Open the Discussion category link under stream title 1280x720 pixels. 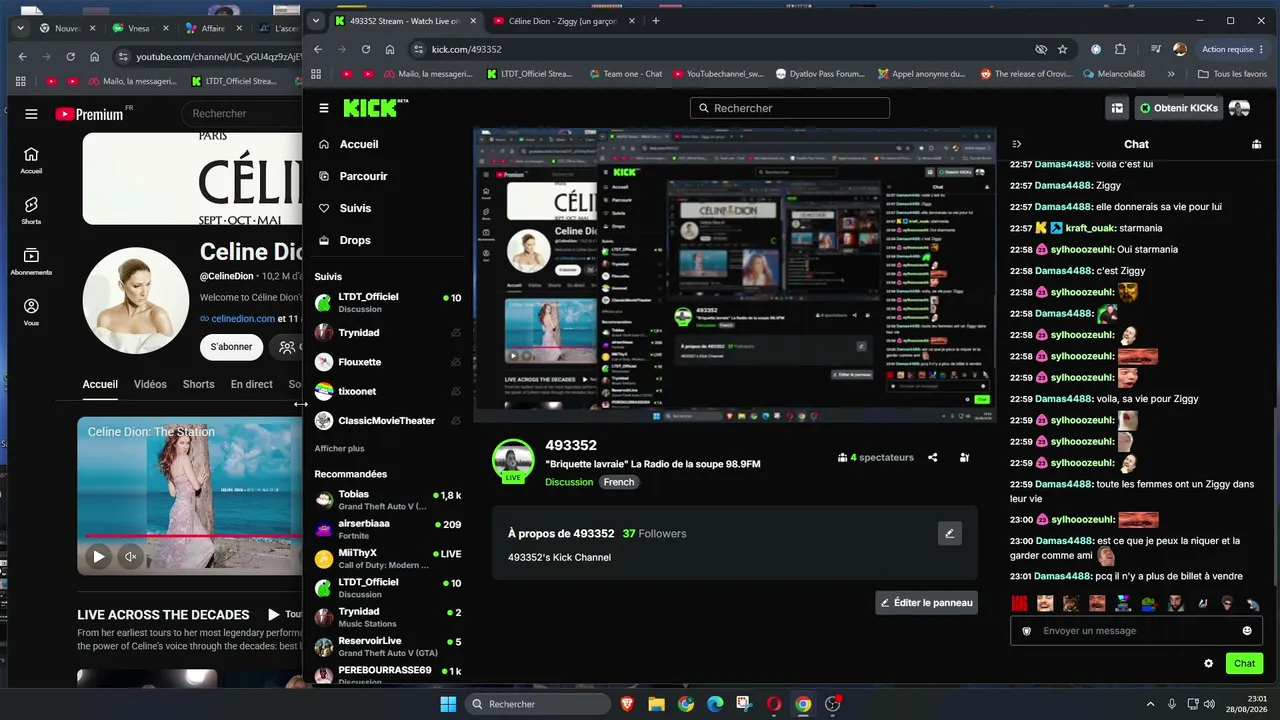(569, 482)
